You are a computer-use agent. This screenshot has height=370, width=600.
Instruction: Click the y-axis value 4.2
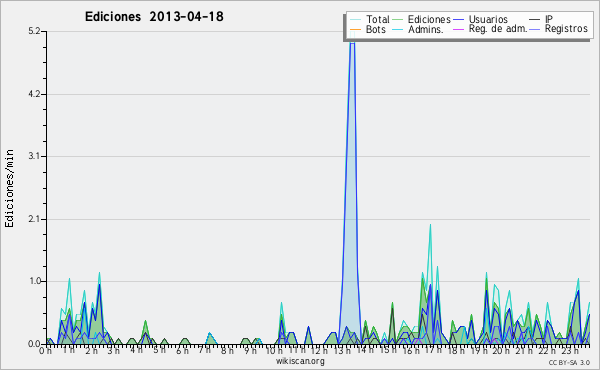[x=34, y=94]
